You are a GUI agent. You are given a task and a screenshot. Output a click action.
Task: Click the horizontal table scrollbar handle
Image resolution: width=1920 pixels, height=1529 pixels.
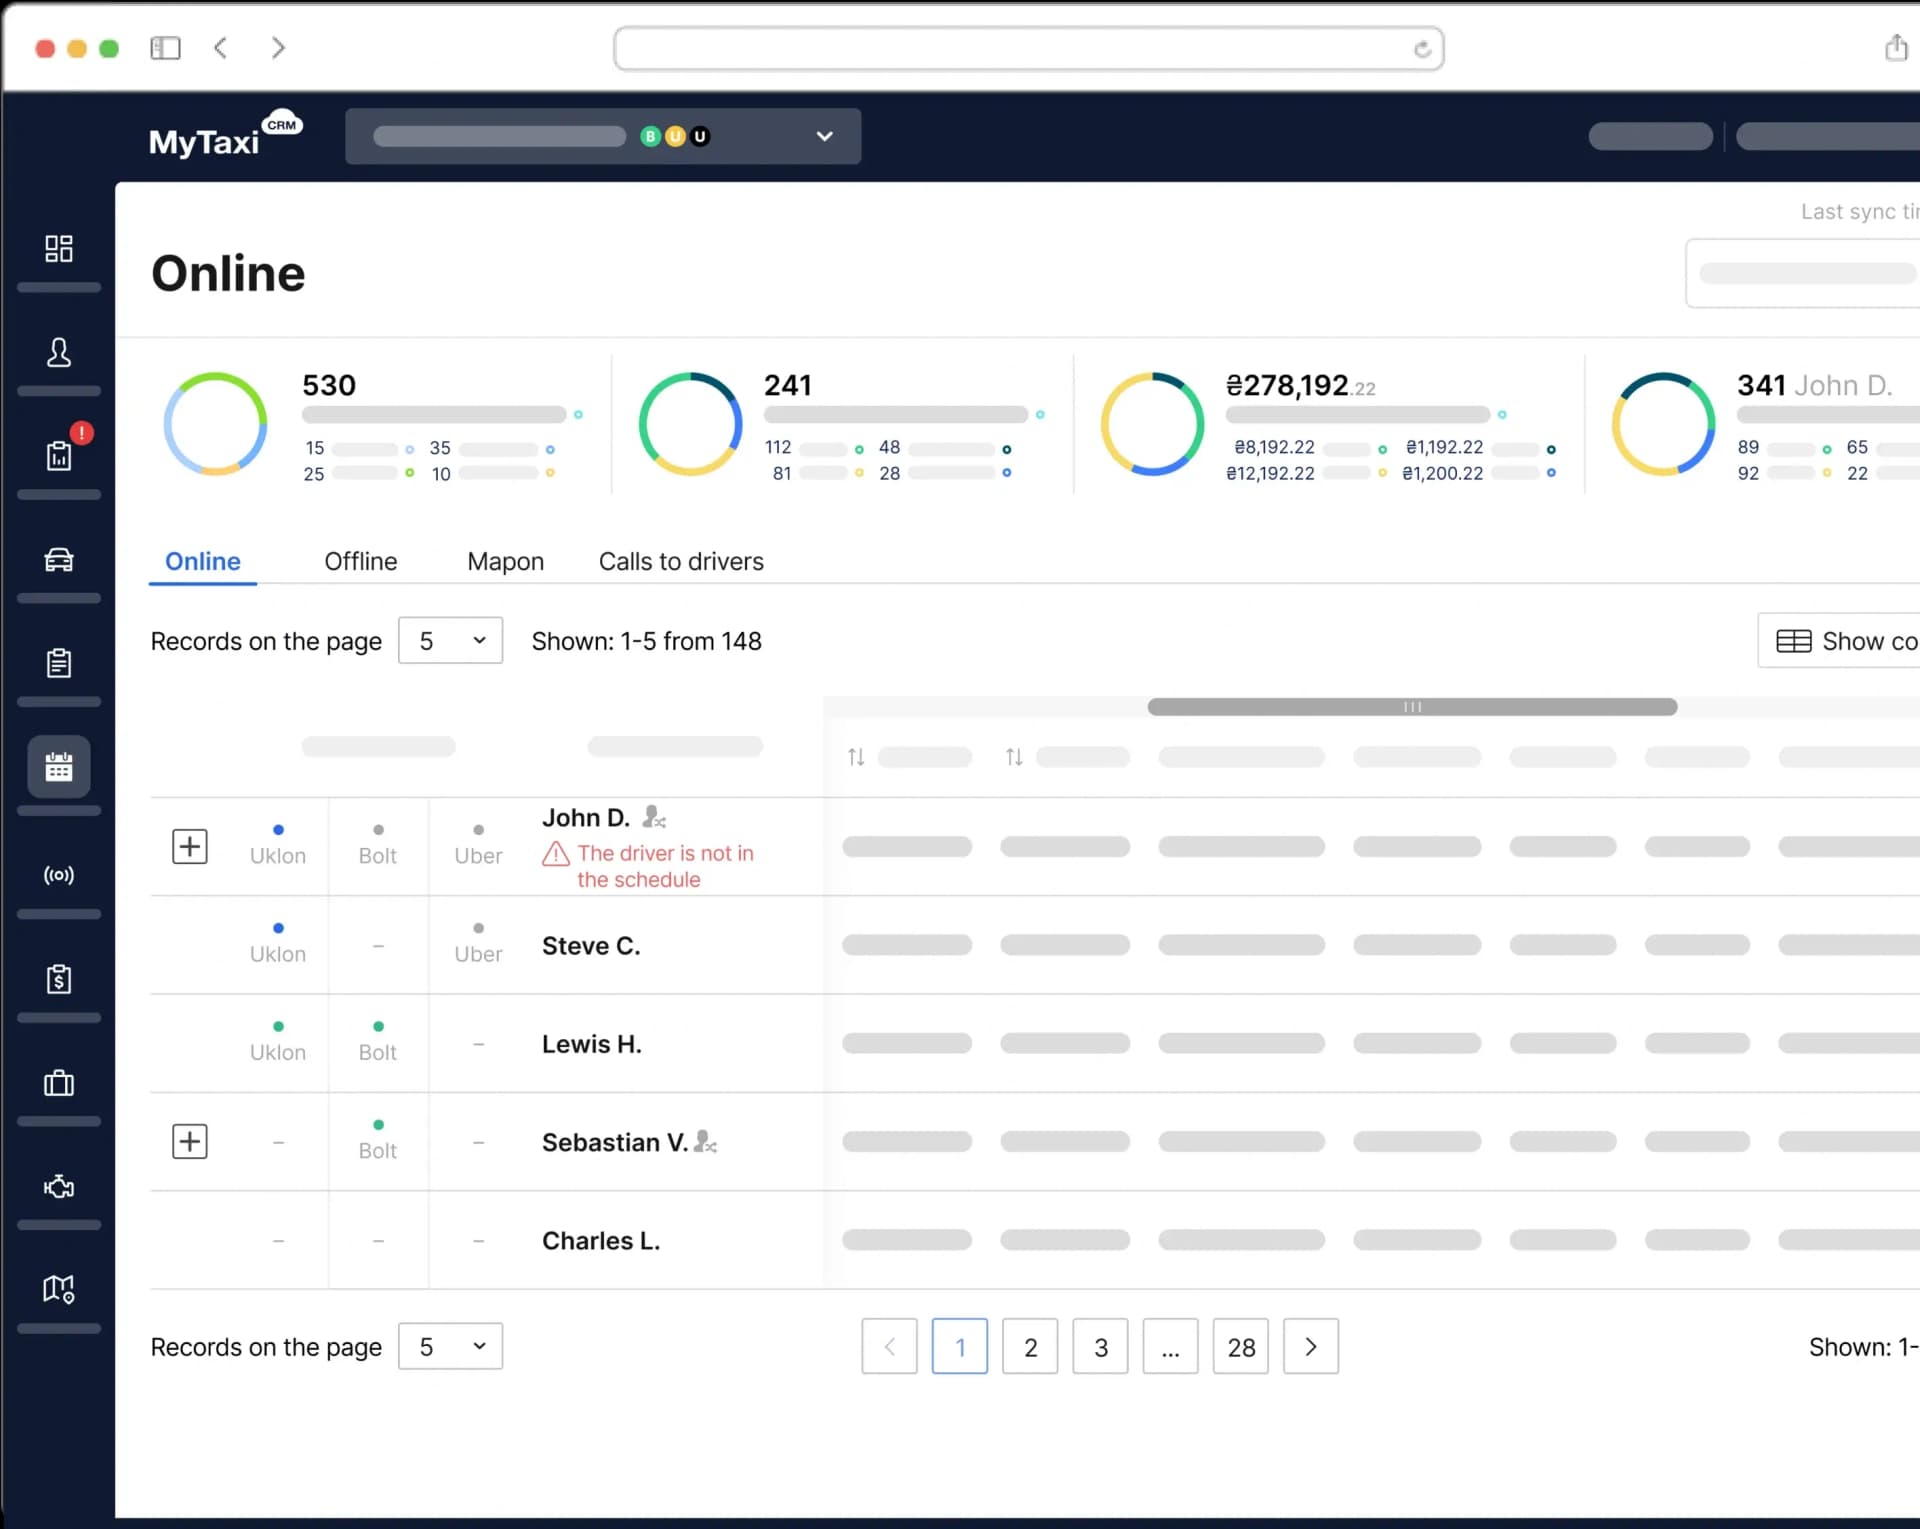coord(1412,707)
